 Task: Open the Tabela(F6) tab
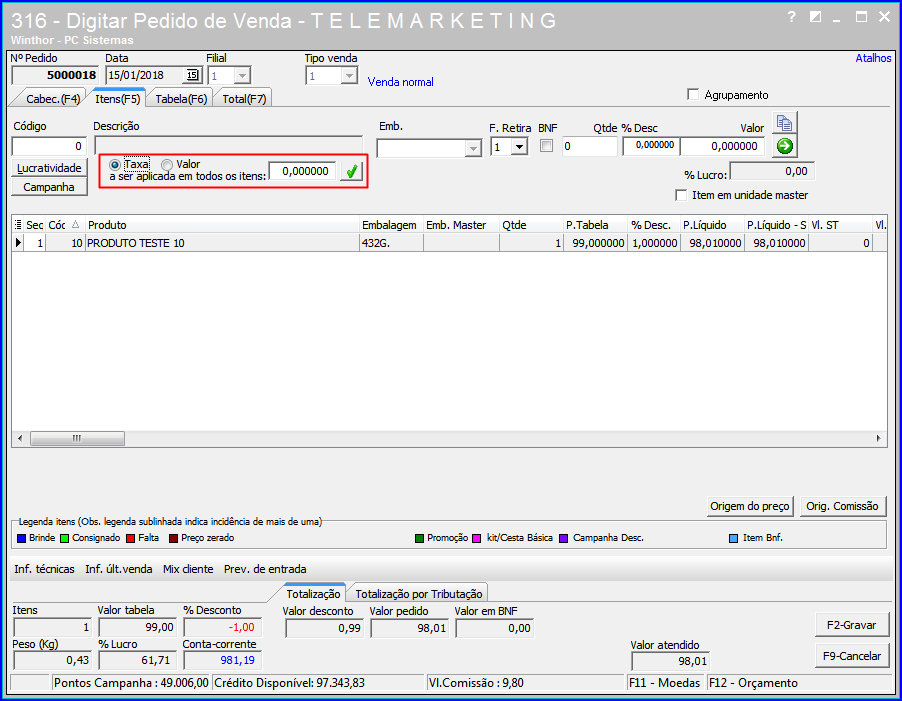point(181,99)
